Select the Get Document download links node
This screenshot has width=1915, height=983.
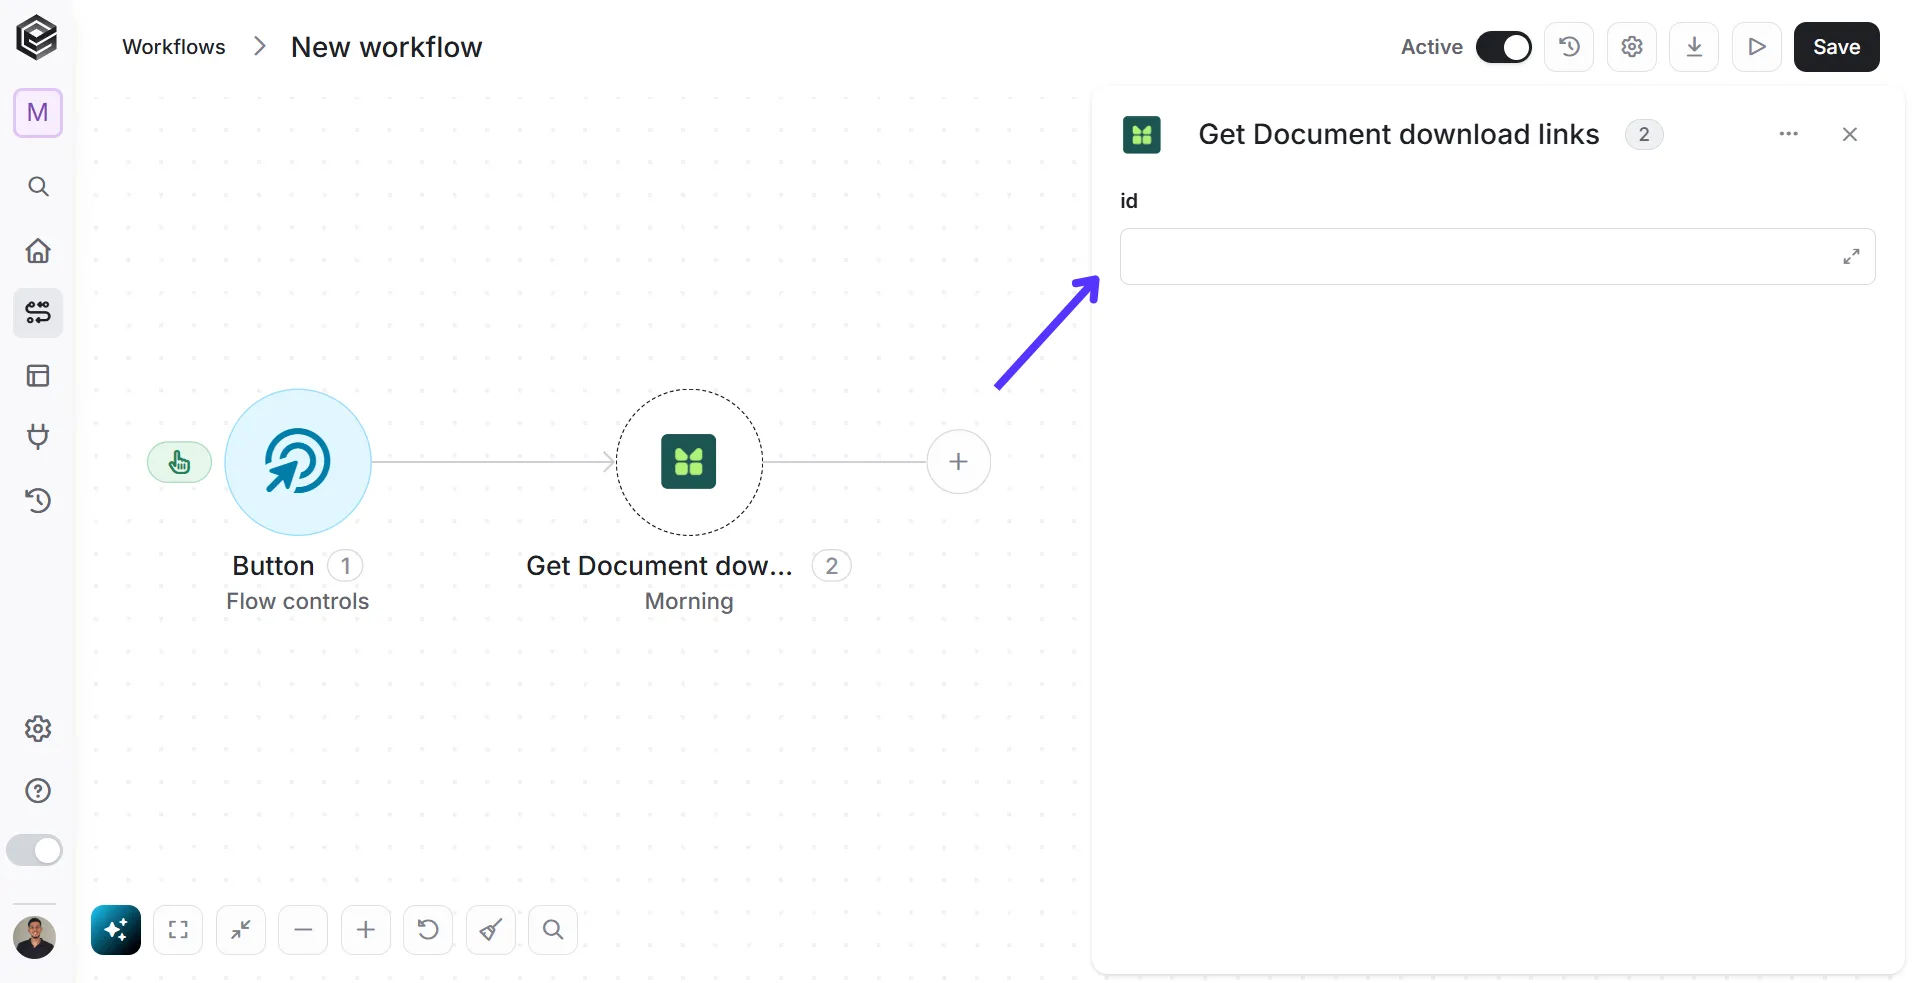pyautogui.click(x=689, y=462)
